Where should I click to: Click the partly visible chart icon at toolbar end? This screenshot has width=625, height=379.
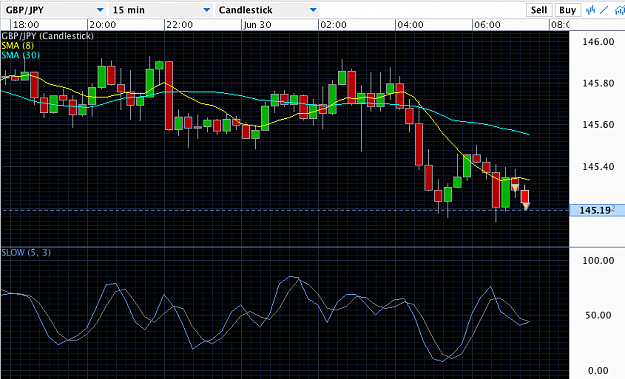click(620, 10)
